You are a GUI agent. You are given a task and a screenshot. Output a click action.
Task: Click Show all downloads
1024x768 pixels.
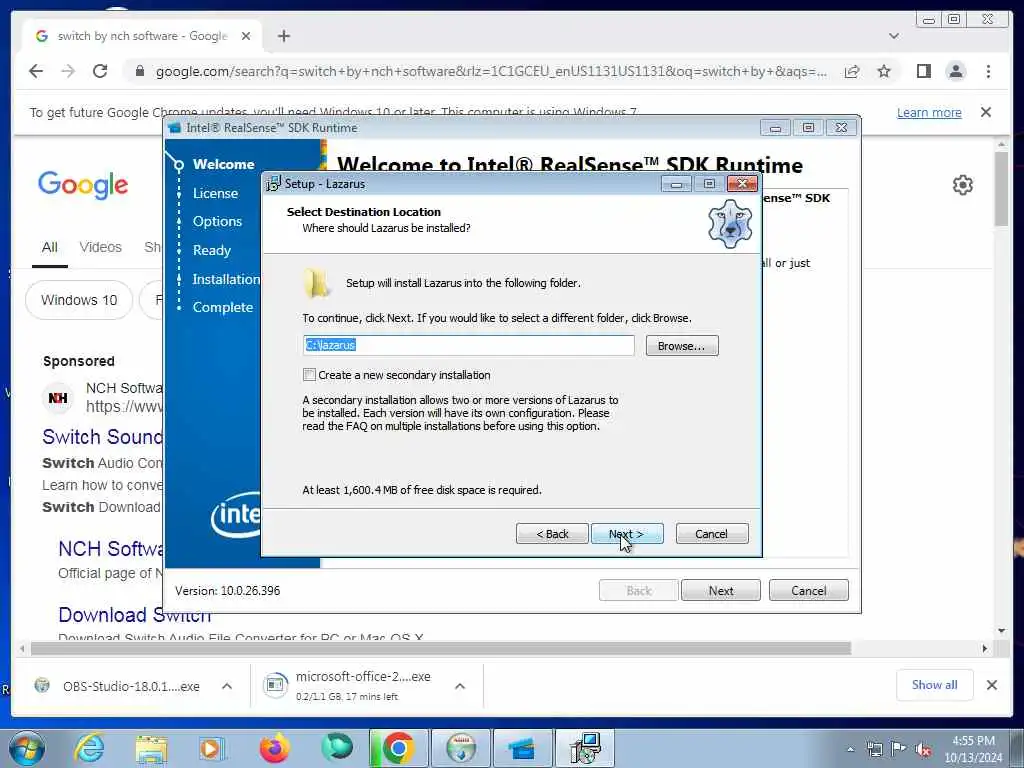click(x=935, y=684)
